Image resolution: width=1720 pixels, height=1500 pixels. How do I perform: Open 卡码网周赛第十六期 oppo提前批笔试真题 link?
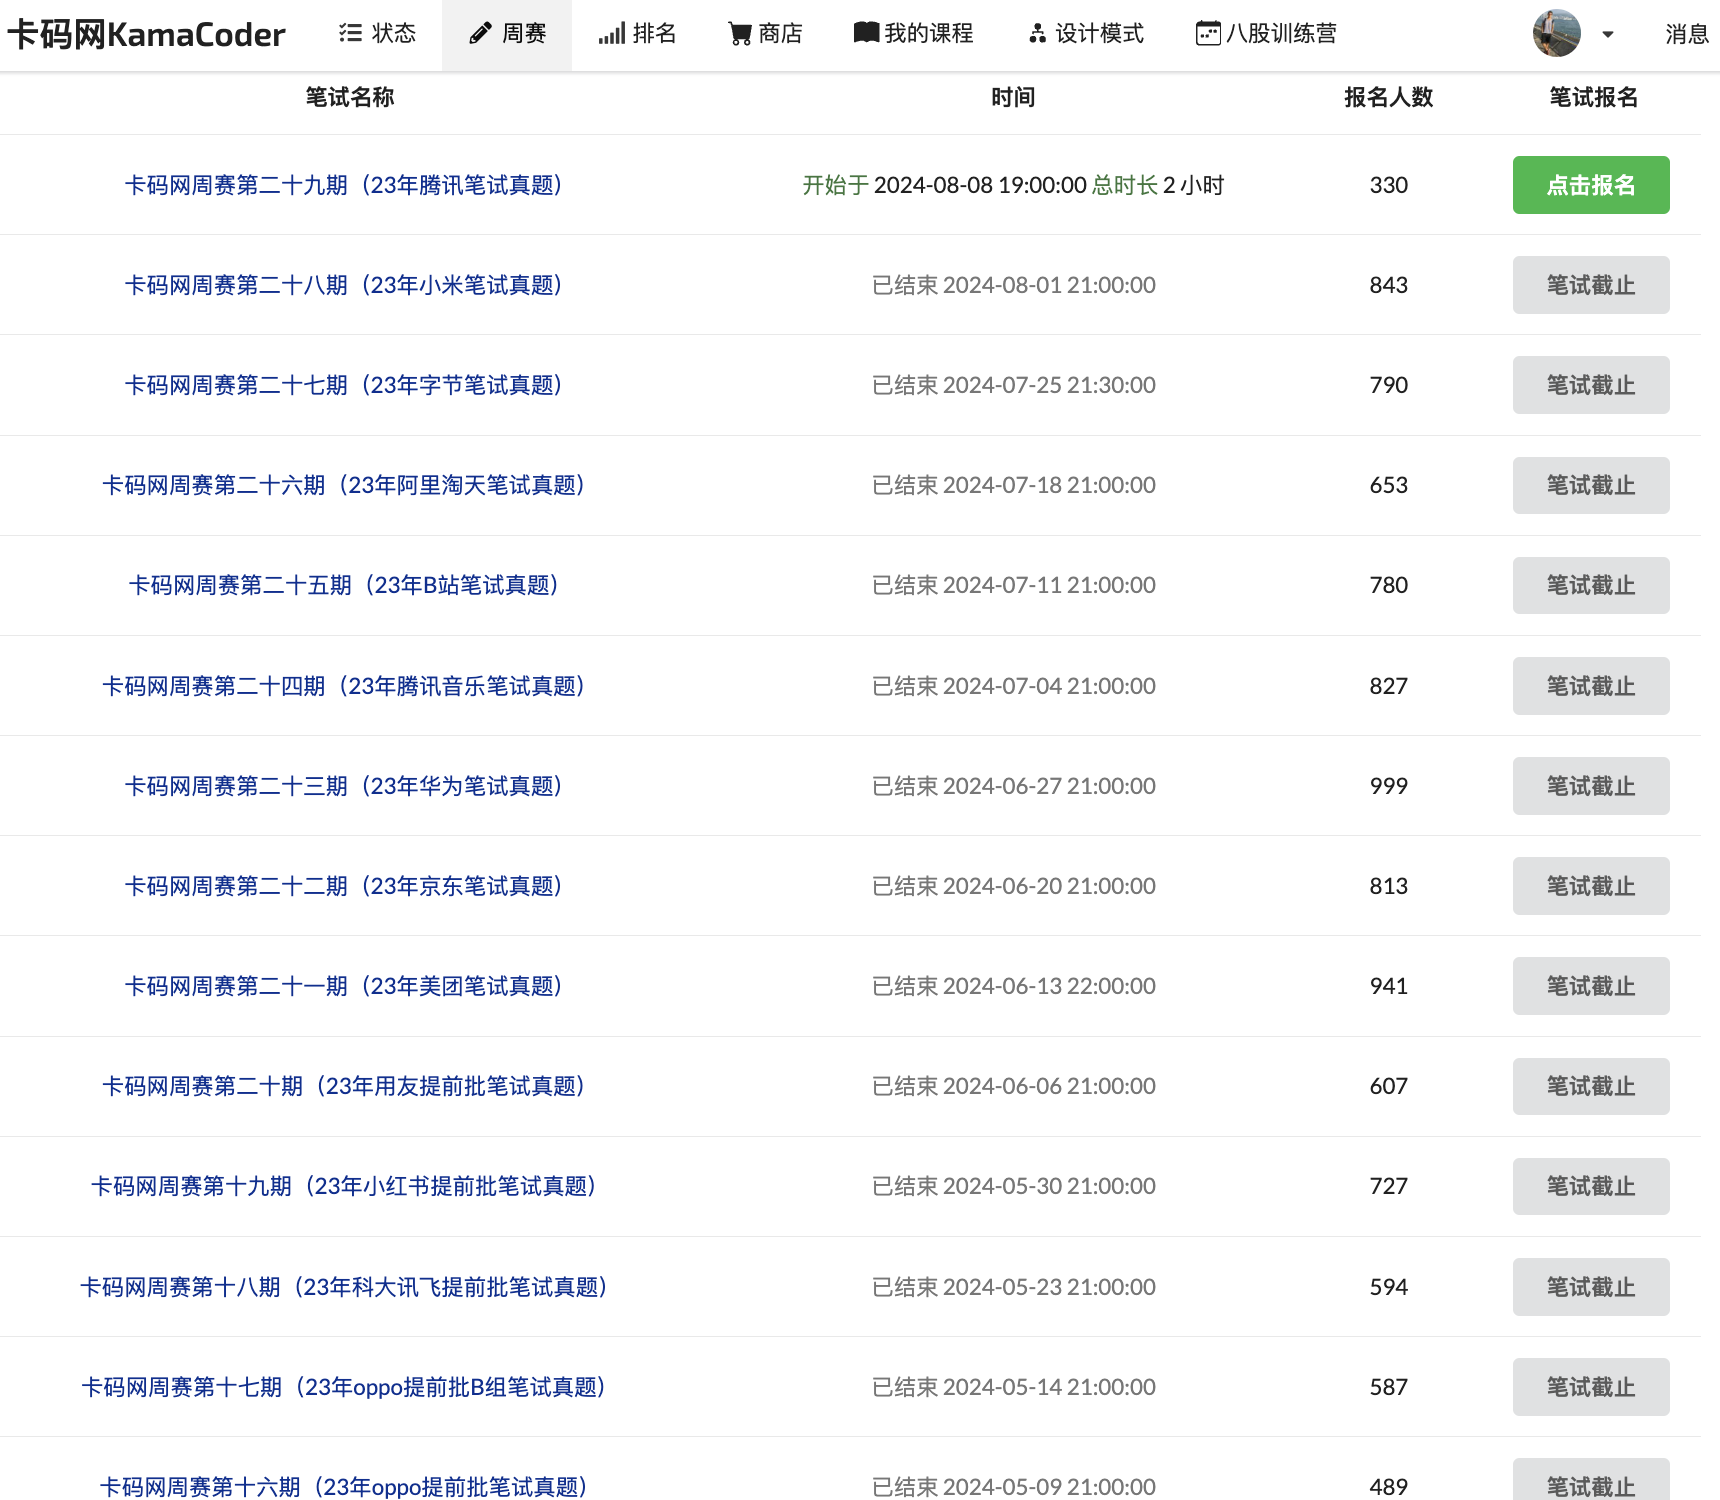click(x=343, y=1487)
